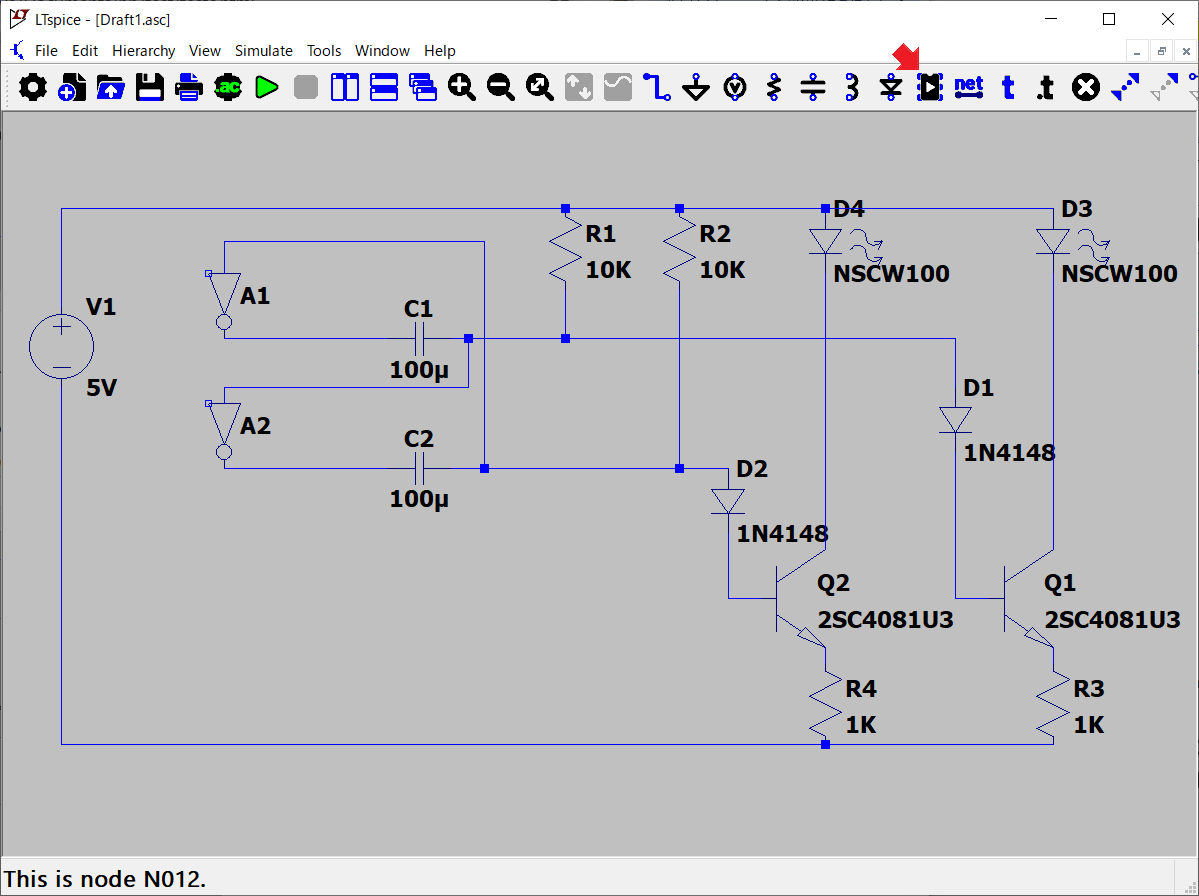The image size is (1199, 896).
Task: Click voltage source V1 on schematic
Action: coord(62,347)
